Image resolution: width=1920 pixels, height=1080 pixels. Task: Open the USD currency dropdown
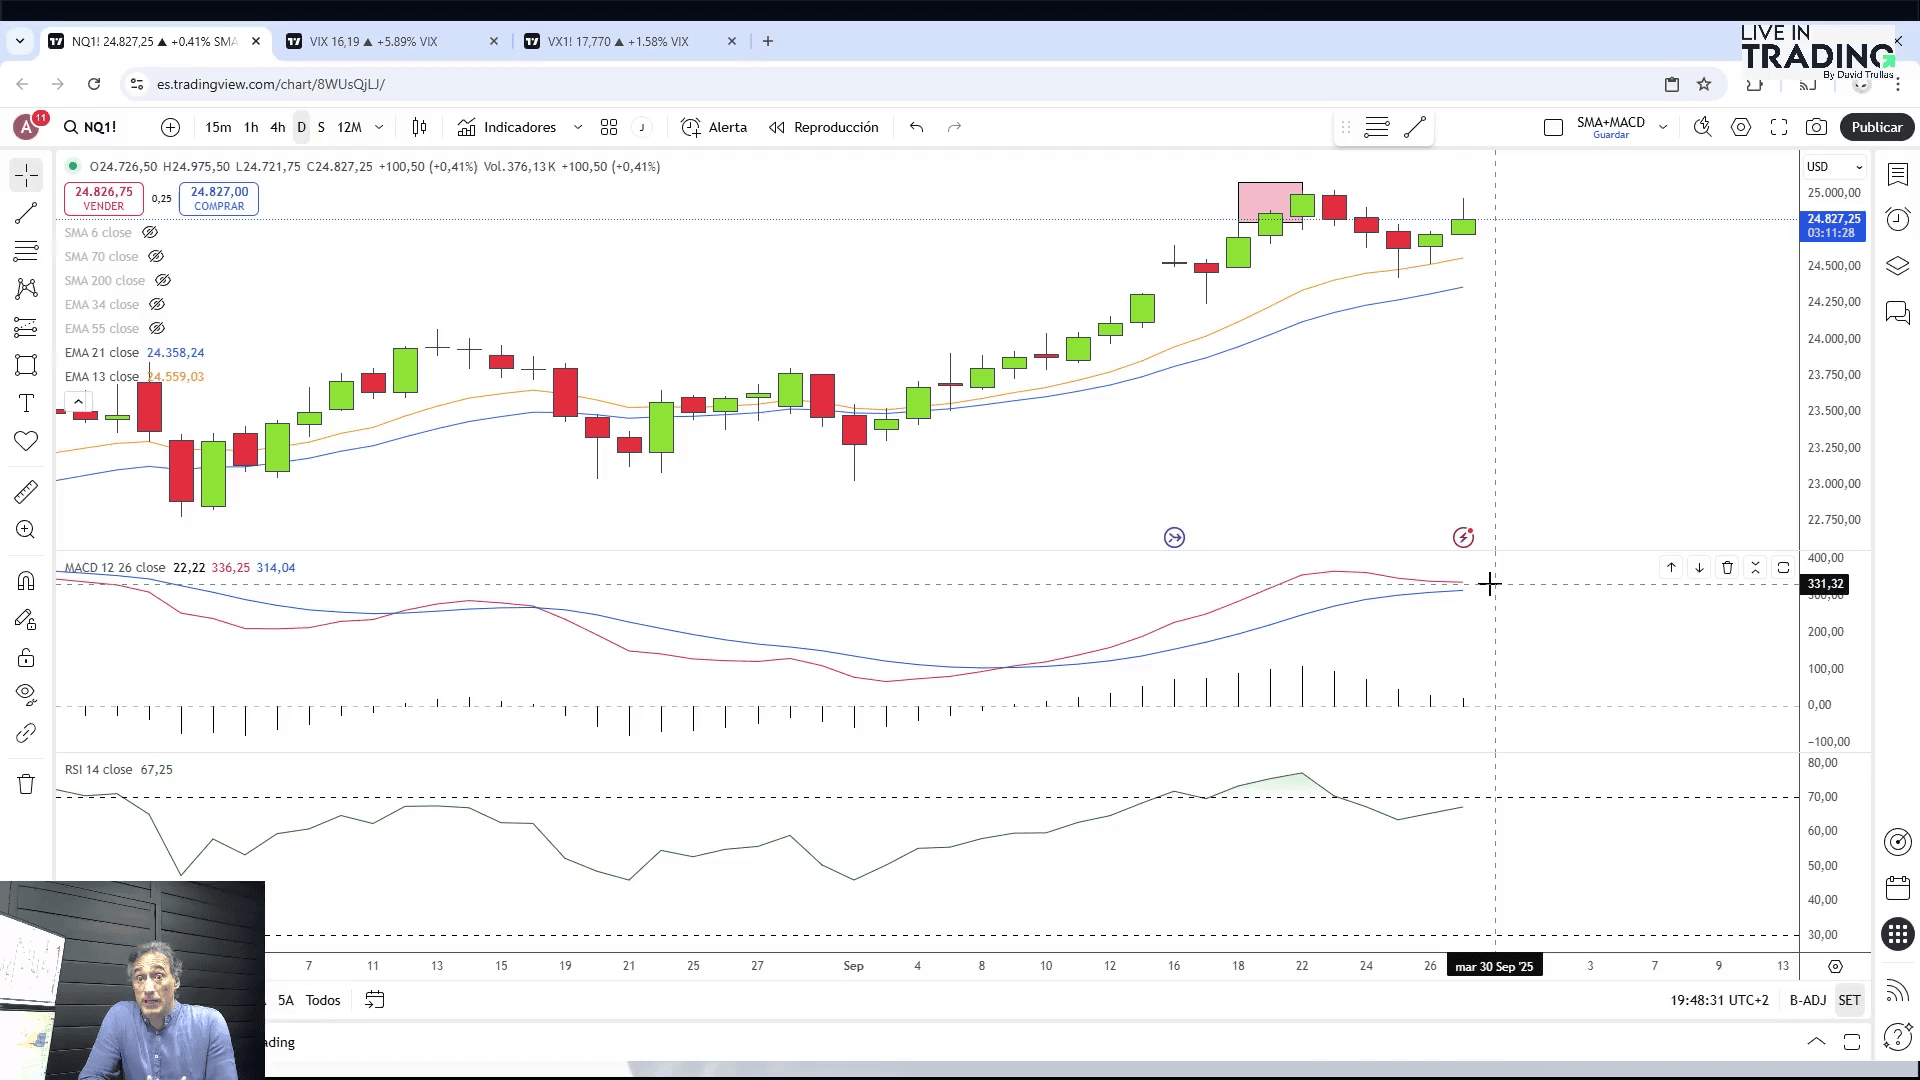point(1835,167)
